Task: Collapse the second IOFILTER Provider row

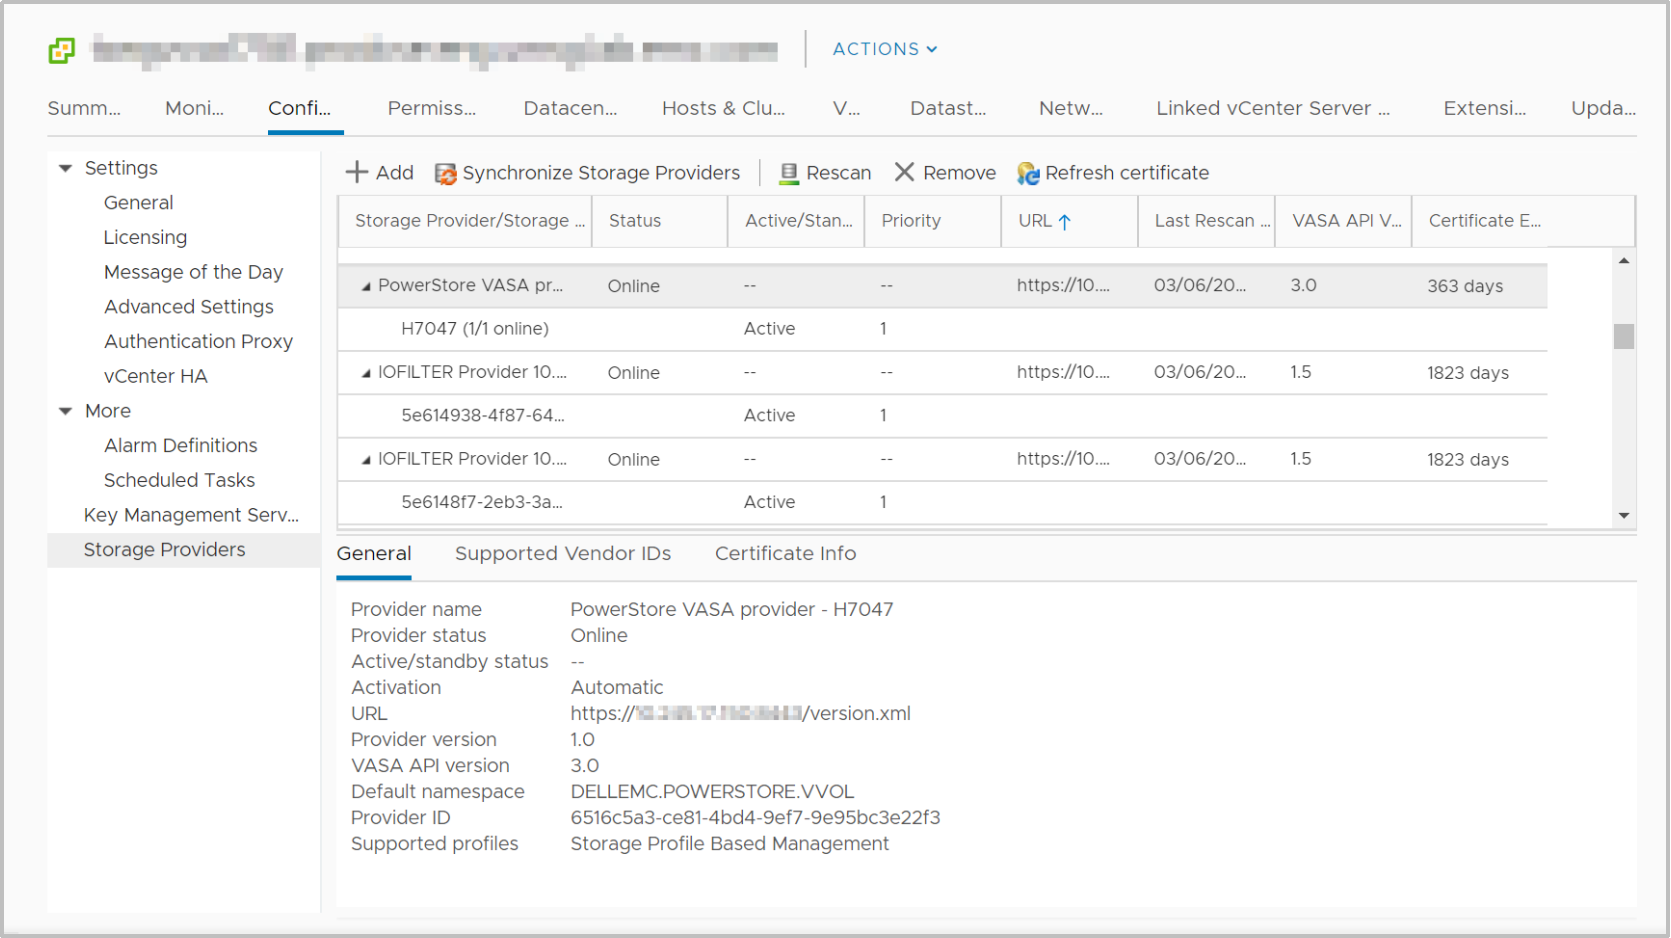Action: point(366,460)
